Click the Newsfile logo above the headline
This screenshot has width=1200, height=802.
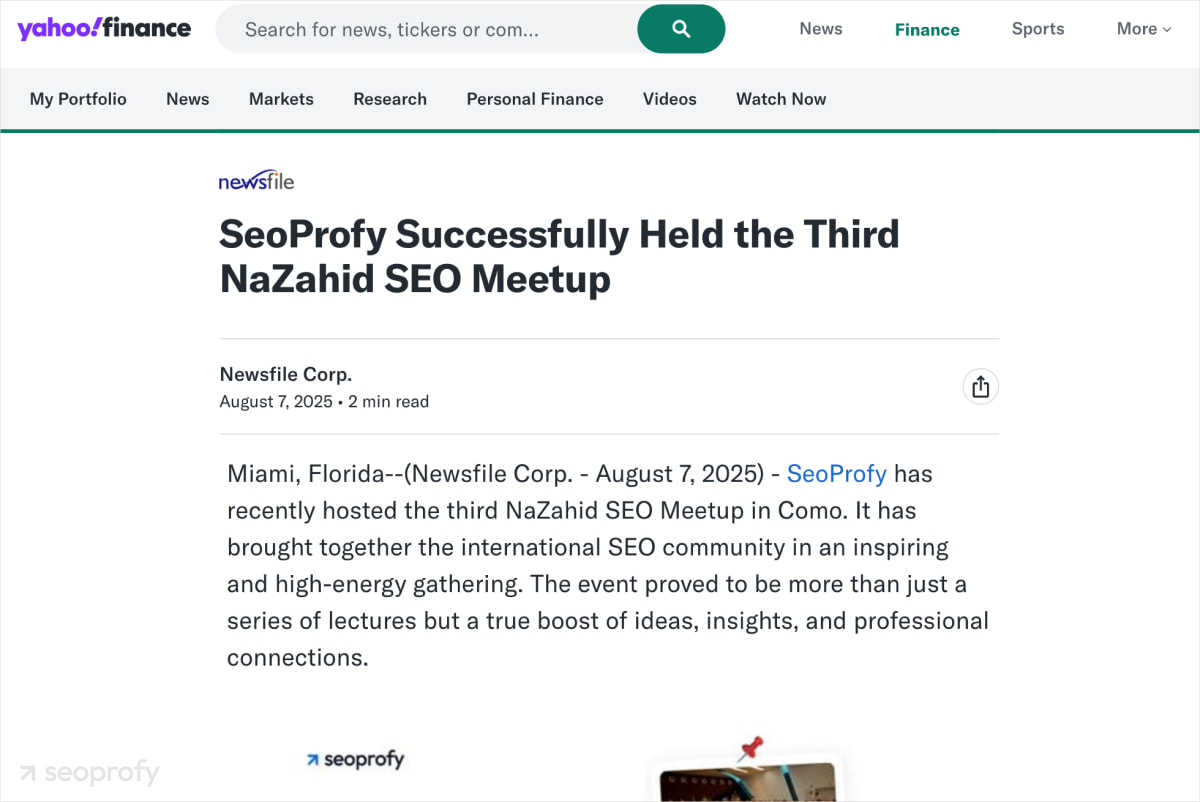coord(256,181)
